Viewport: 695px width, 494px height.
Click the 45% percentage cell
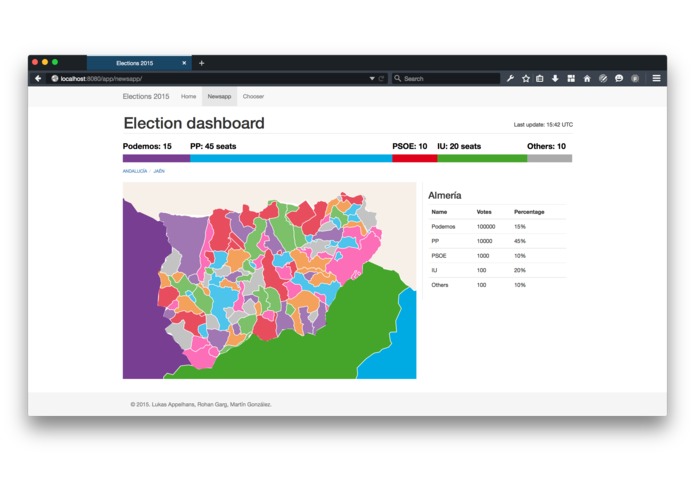click(520, 241)
